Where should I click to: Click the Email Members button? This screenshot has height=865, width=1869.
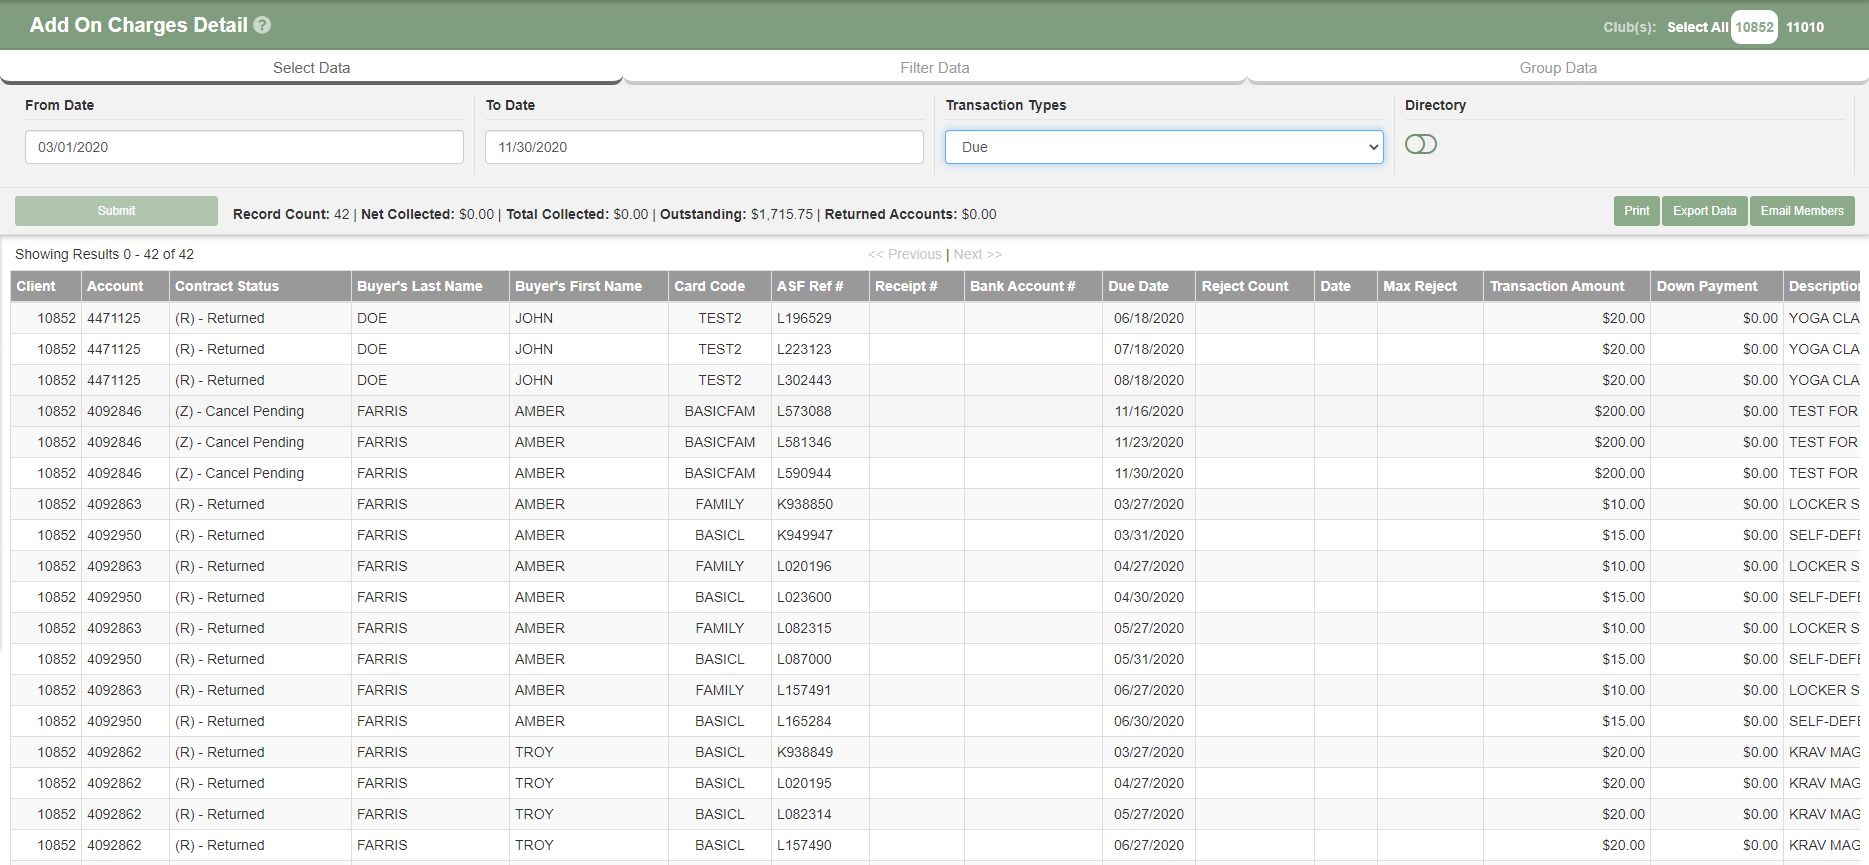tap(1802, 211)
